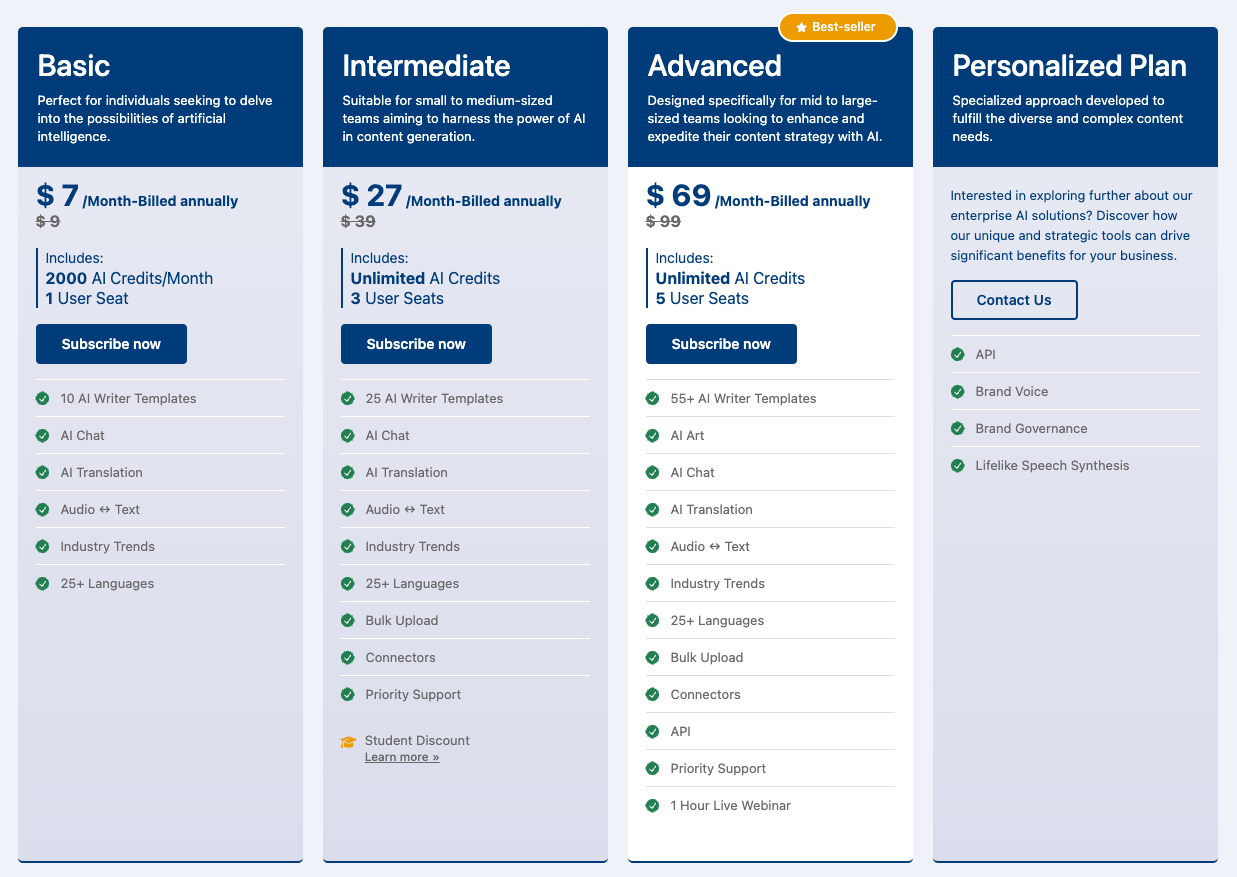Image resolution: width=1237 pixels, height=877 pixels.
Task: Click green check beside AI Art feature
Action: point(653,436)
